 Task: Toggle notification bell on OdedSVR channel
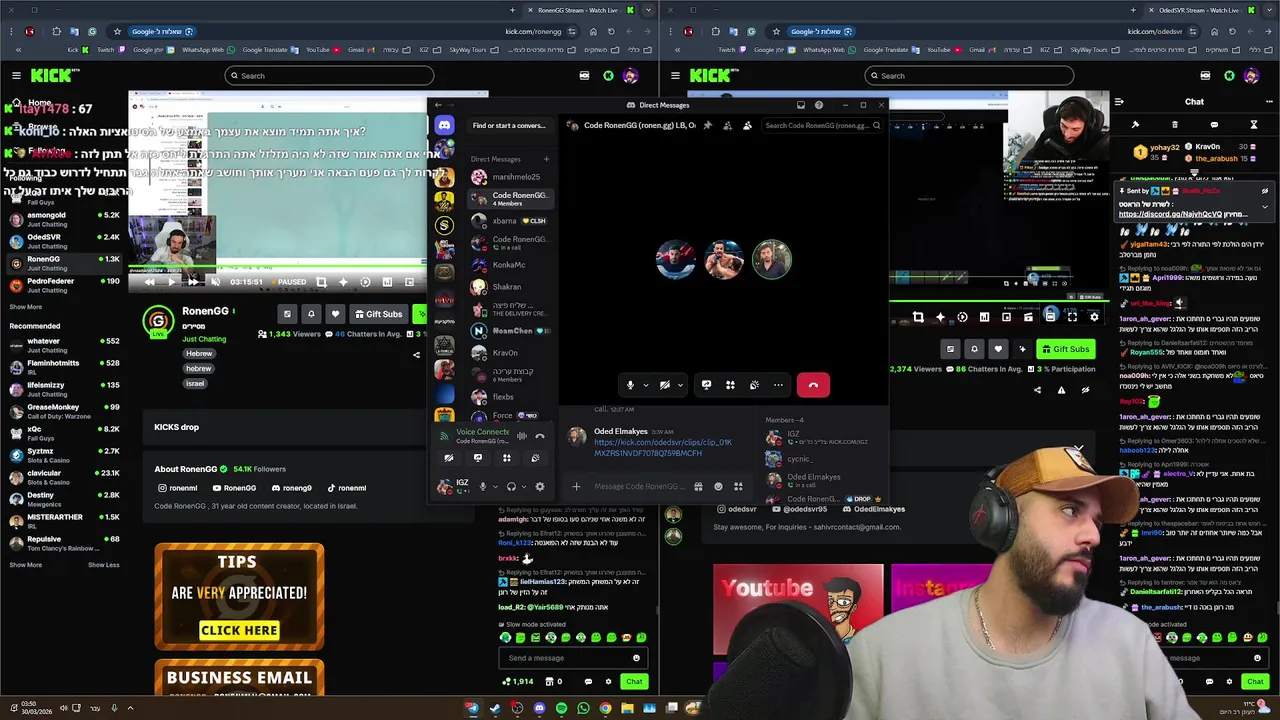pos(974,349)
